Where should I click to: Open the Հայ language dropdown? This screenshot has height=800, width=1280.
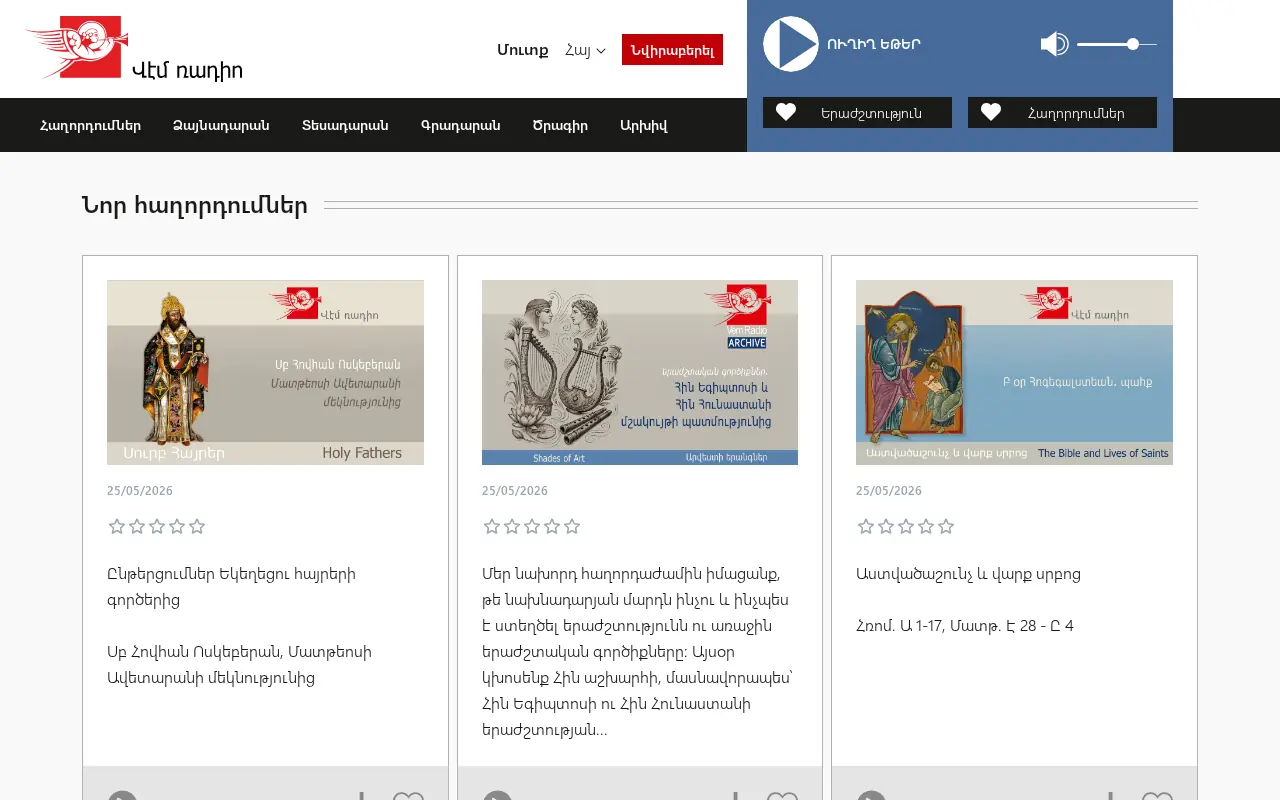click(585, 50)
